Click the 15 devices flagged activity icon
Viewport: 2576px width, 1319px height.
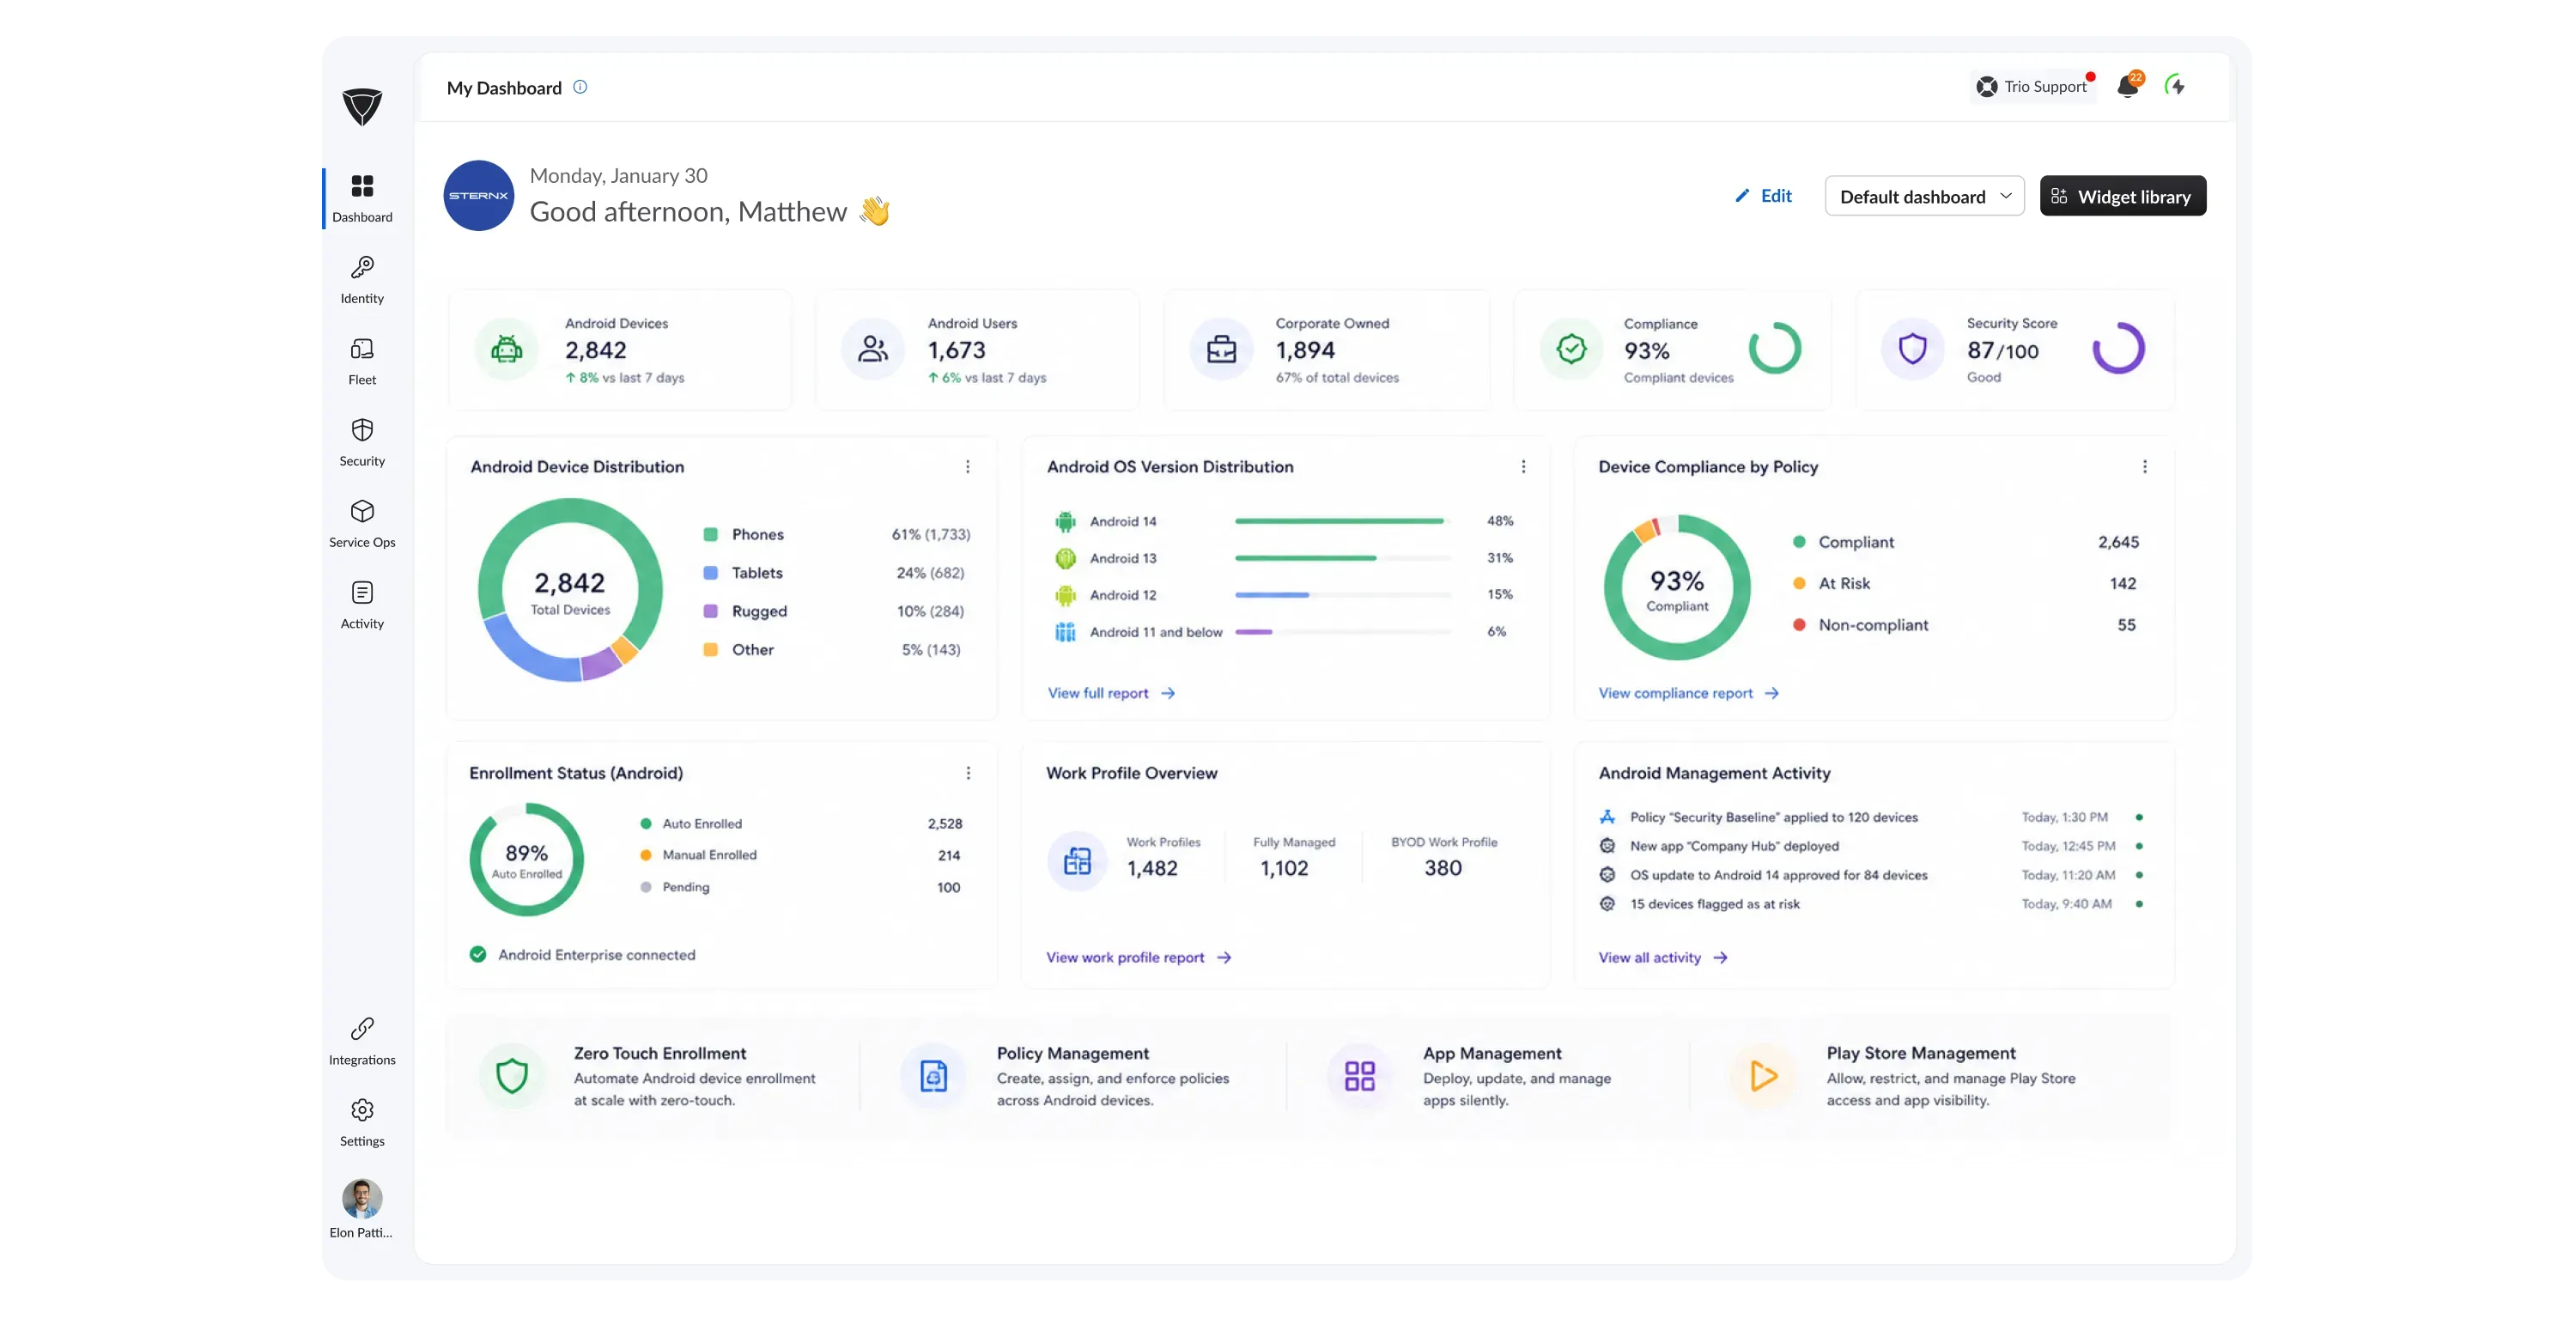[1607, 904]
